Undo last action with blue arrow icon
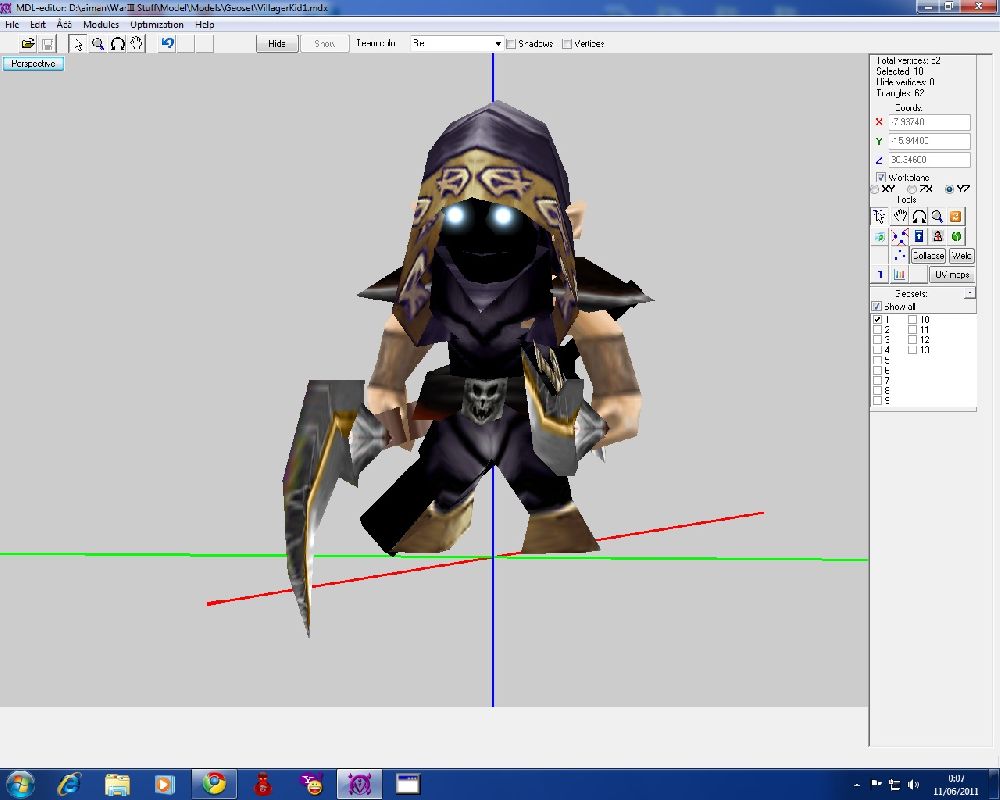The image size is (1000, 800). (168, 44)
